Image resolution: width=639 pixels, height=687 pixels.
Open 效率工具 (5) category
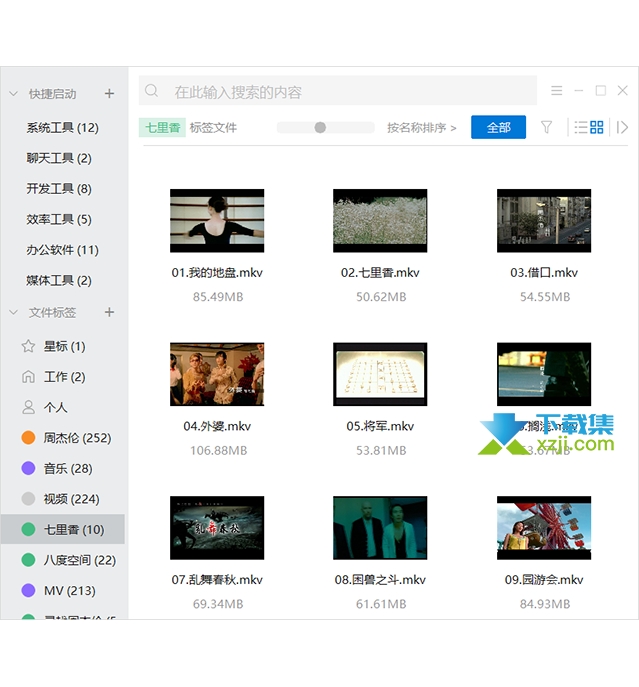(x=59, y=220)
